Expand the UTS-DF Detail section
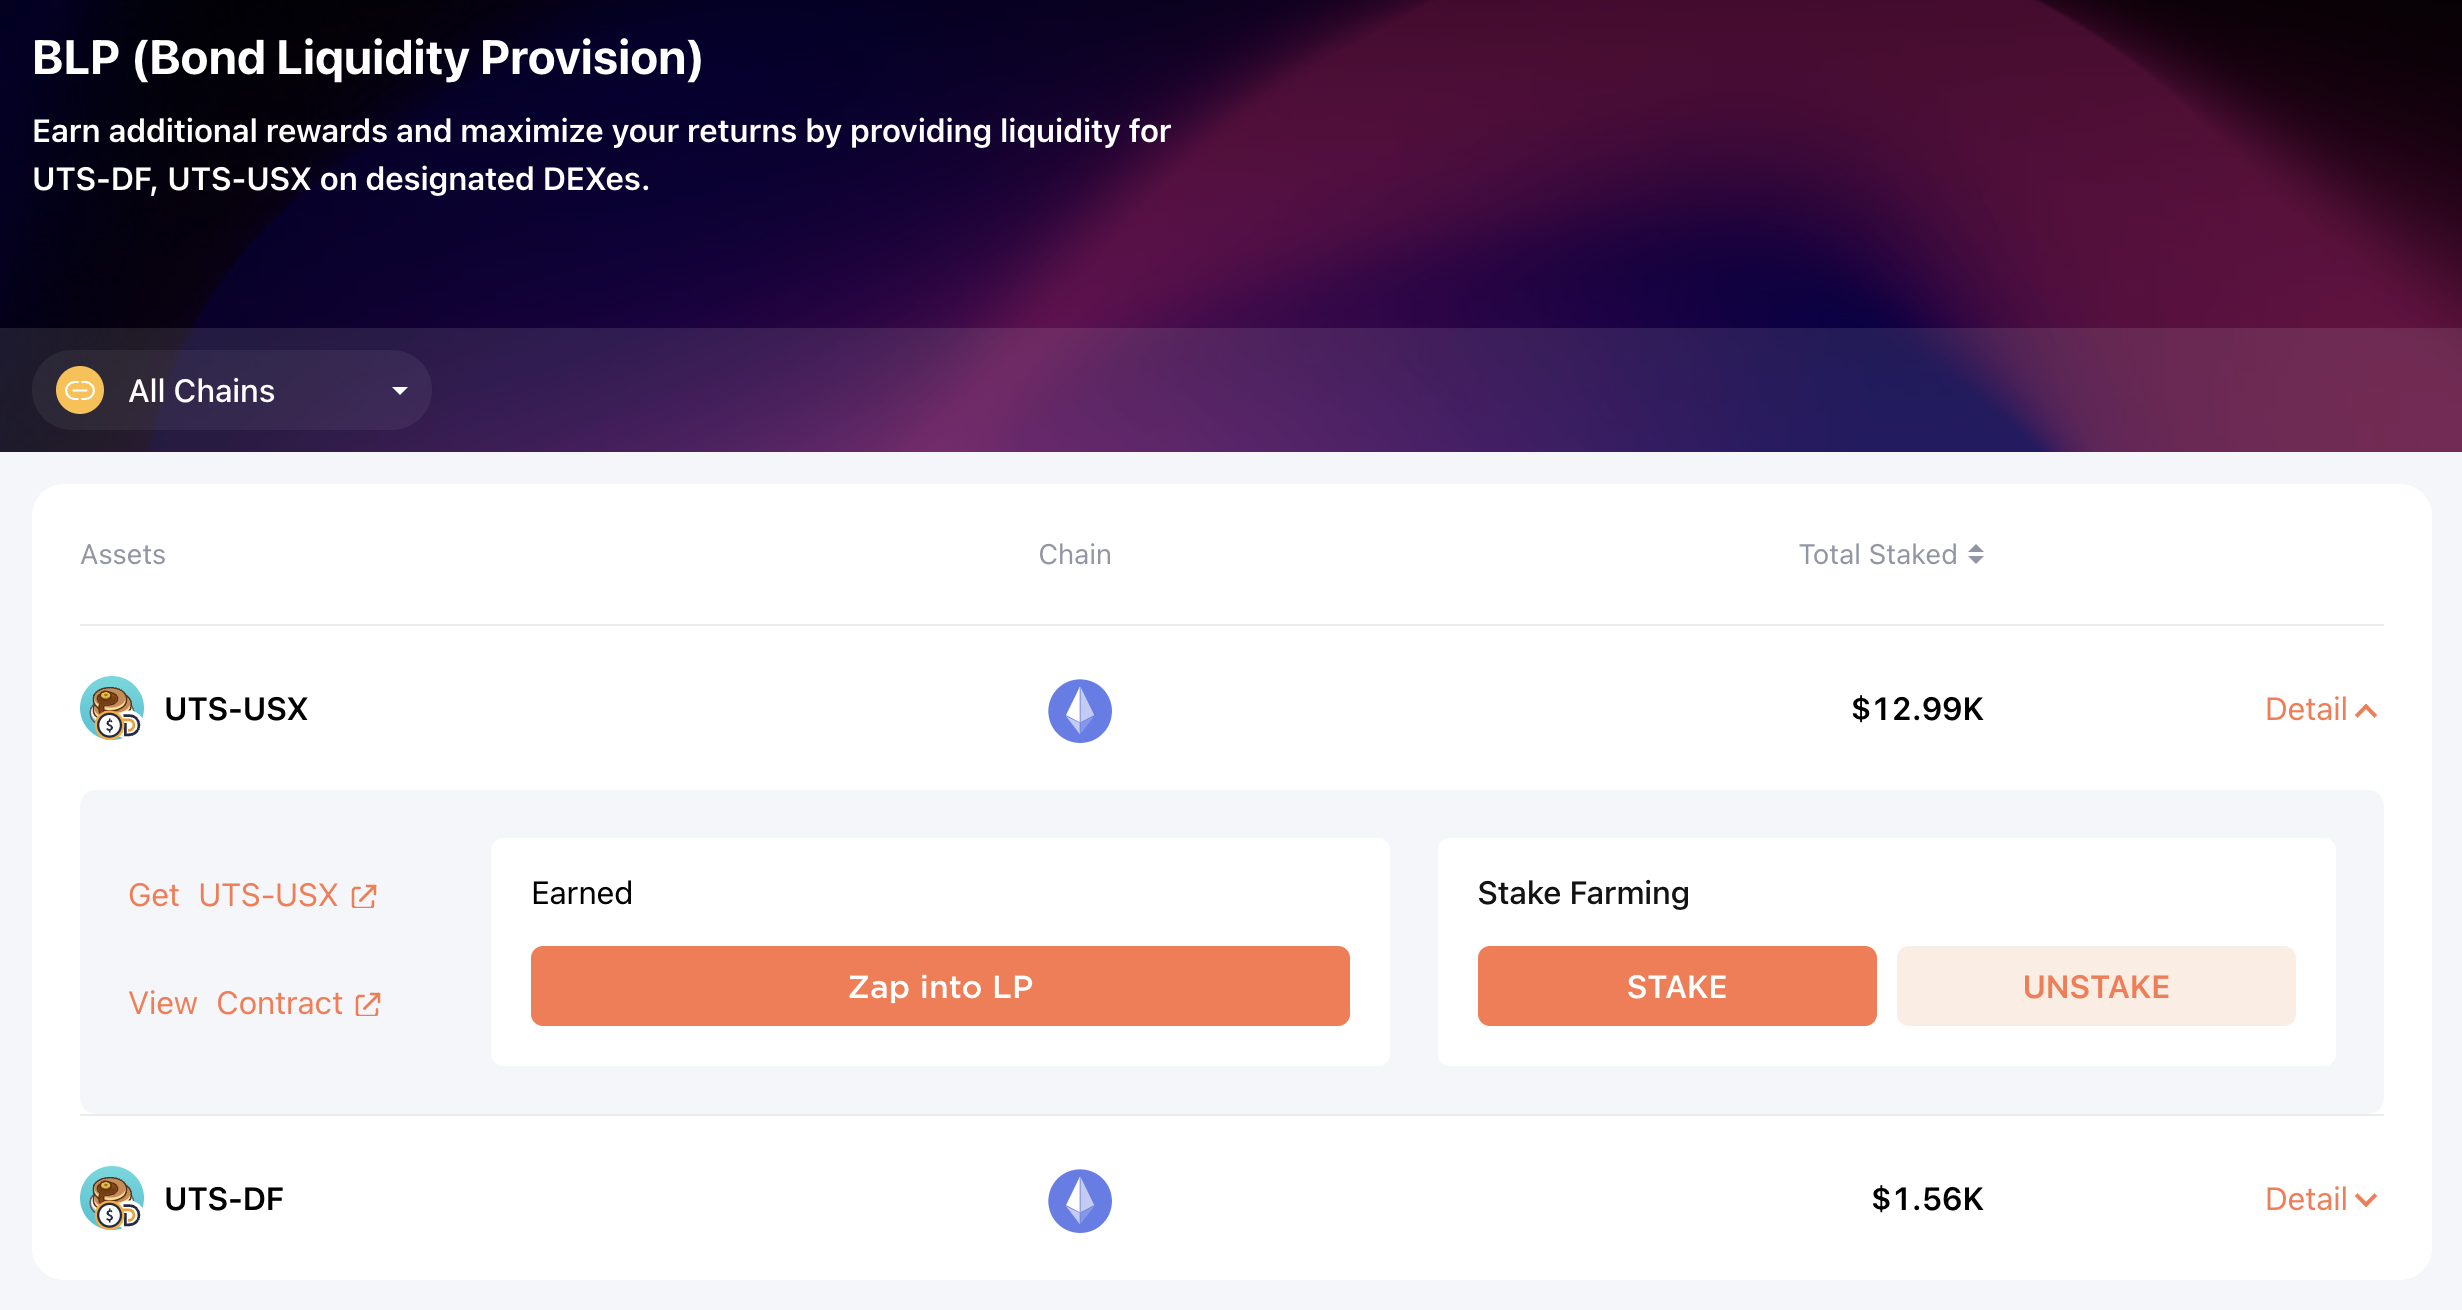 2320,1199
